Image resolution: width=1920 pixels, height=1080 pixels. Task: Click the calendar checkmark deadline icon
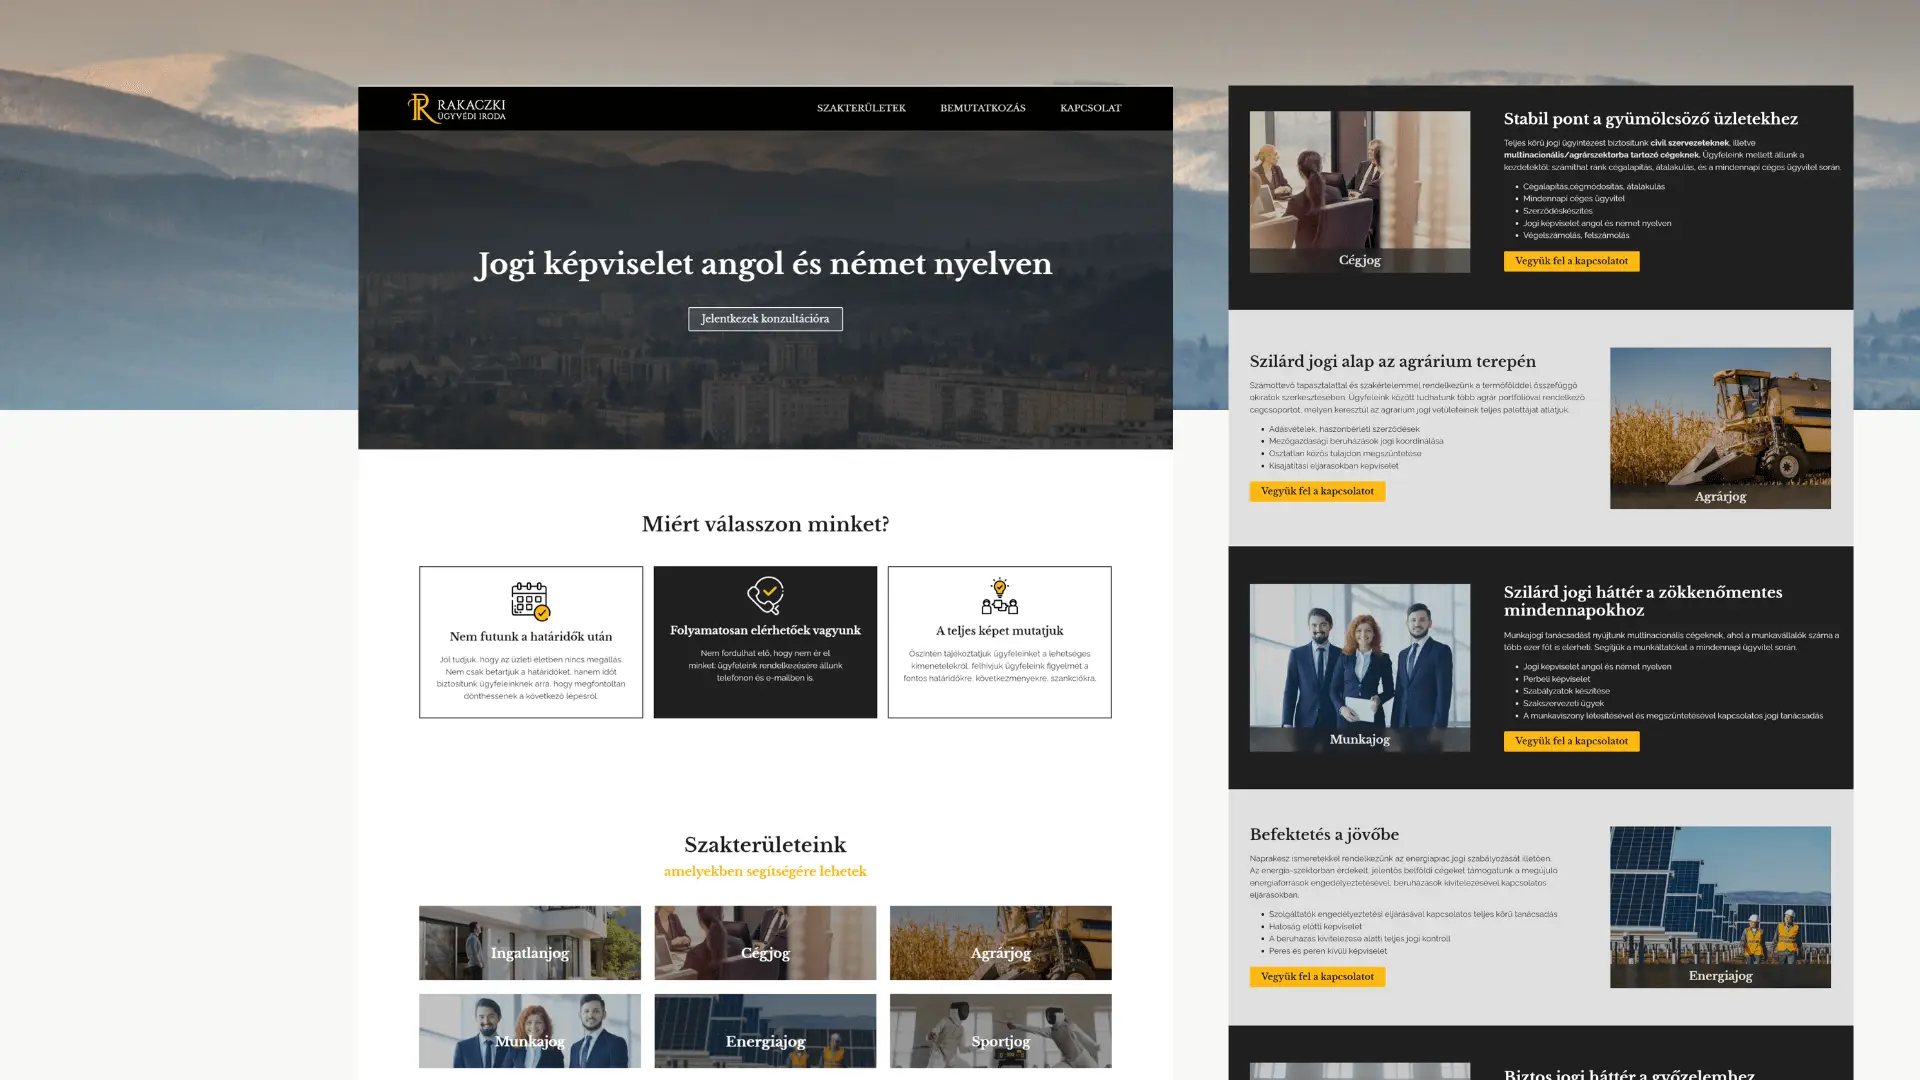tap(530, 601)
